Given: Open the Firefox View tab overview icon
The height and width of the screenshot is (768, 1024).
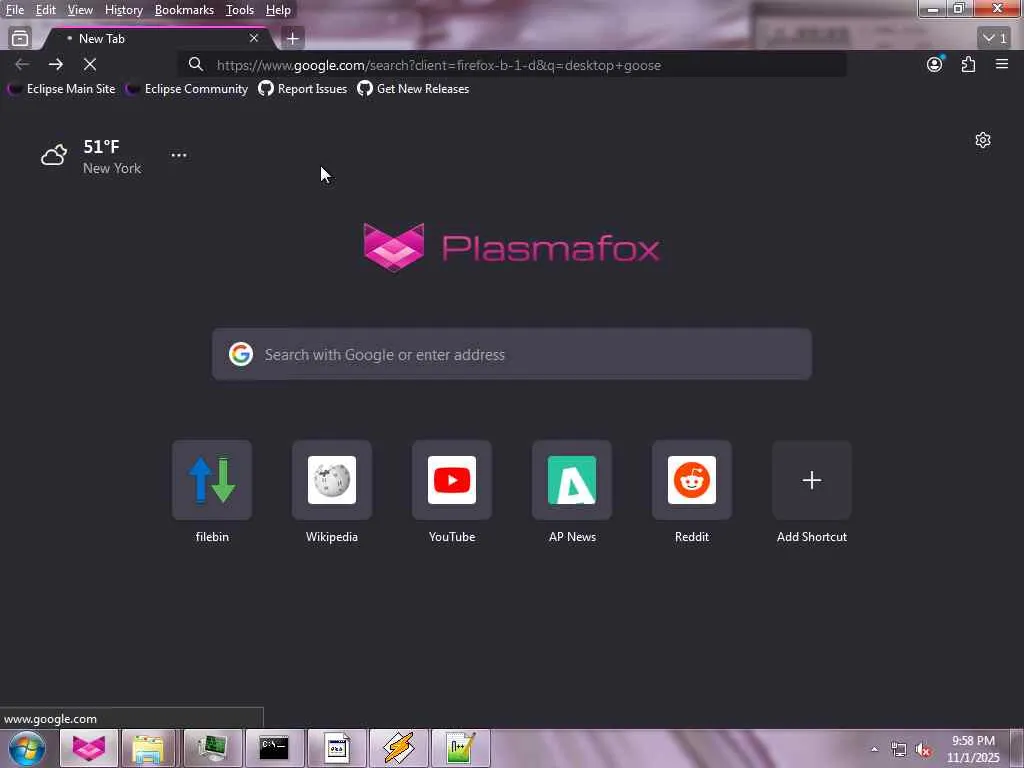Looking at the screenshot, I should click(x=20, y=39).
